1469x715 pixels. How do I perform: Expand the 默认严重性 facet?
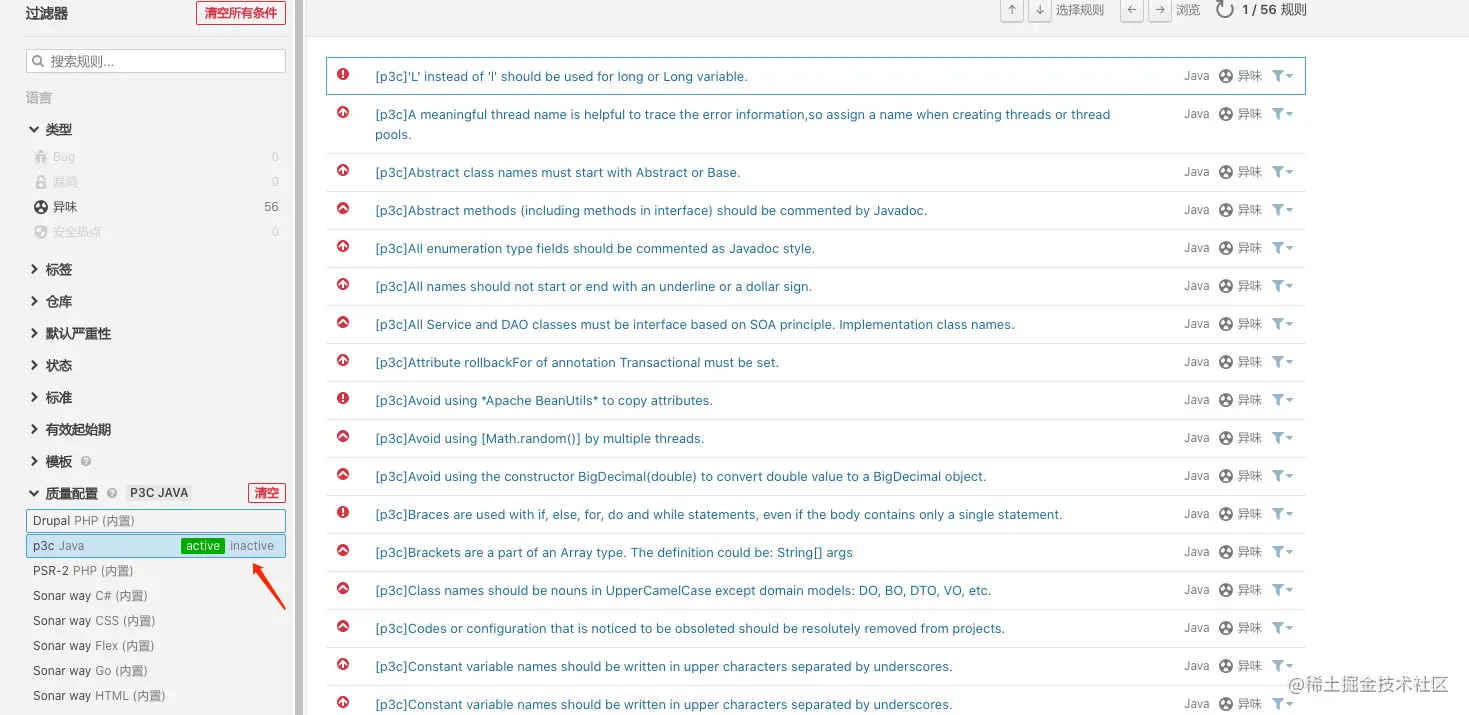tap(71, 334)
